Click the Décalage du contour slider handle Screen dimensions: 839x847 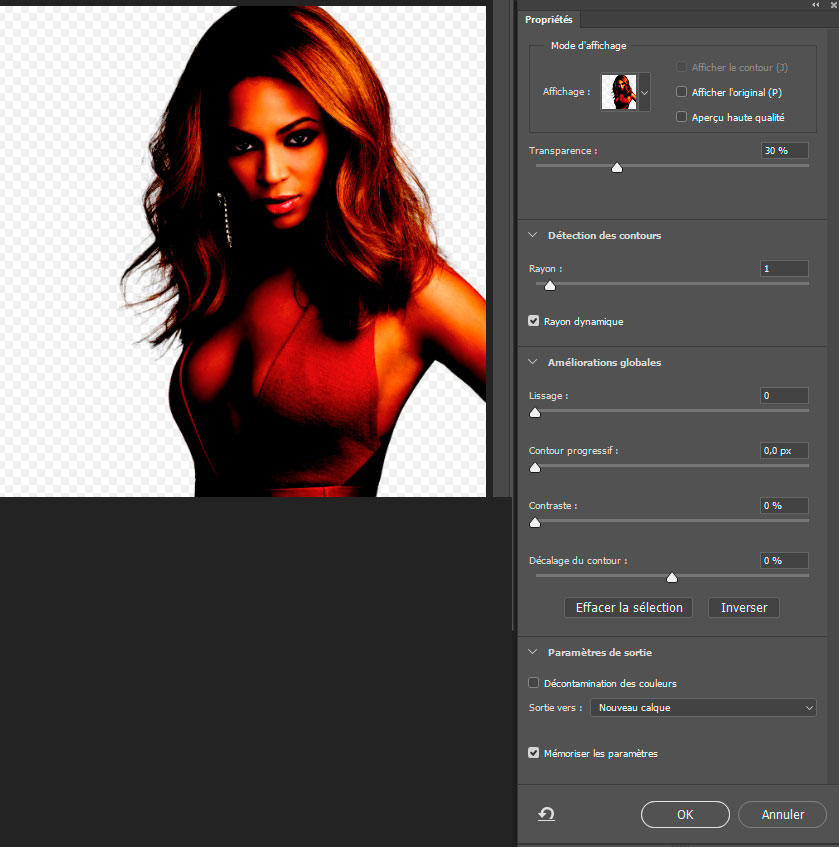point(672,577)
